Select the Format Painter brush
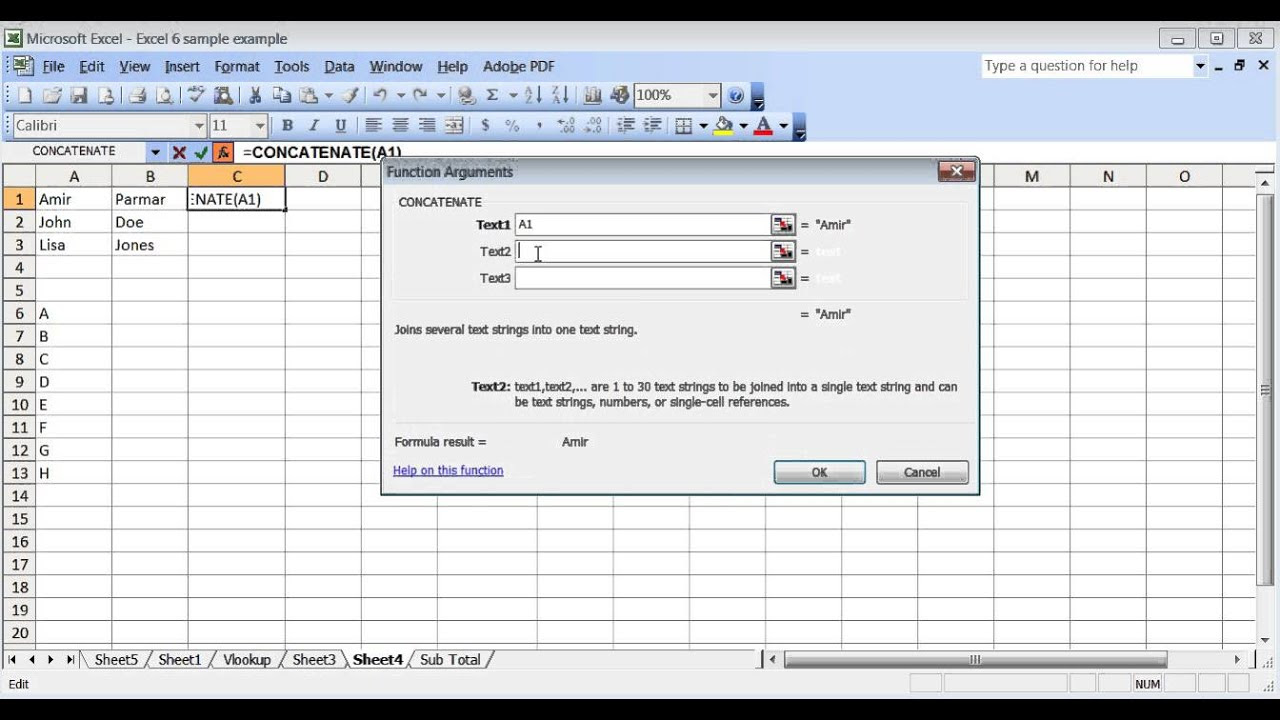 click(x=350, y=96)
